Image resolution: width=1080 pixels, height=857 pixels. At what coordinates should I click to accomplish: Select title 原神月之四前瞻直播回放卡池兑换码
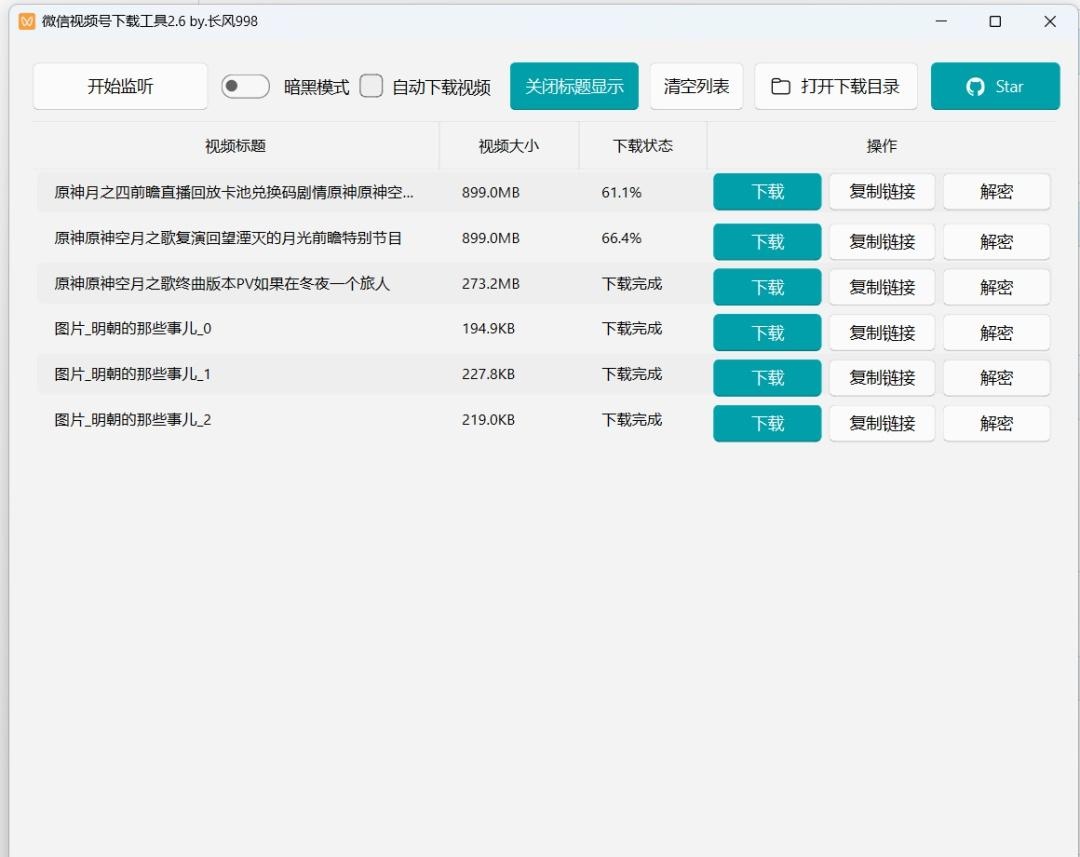coord(233,192)
